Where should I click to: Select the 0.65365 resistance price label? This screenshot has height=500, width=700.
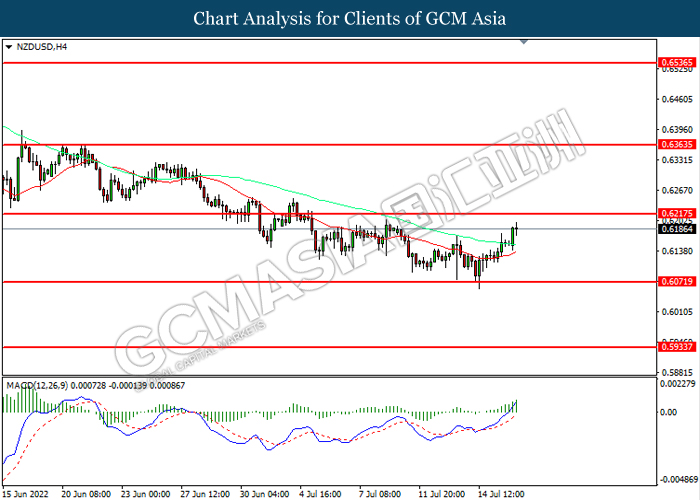click(x=677, y=62)
